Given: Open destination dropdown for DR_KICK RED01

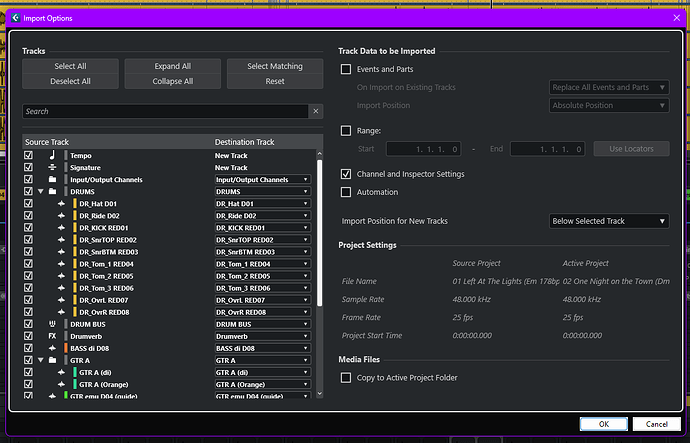Looking at the screenshot, I should click(263, 228).
